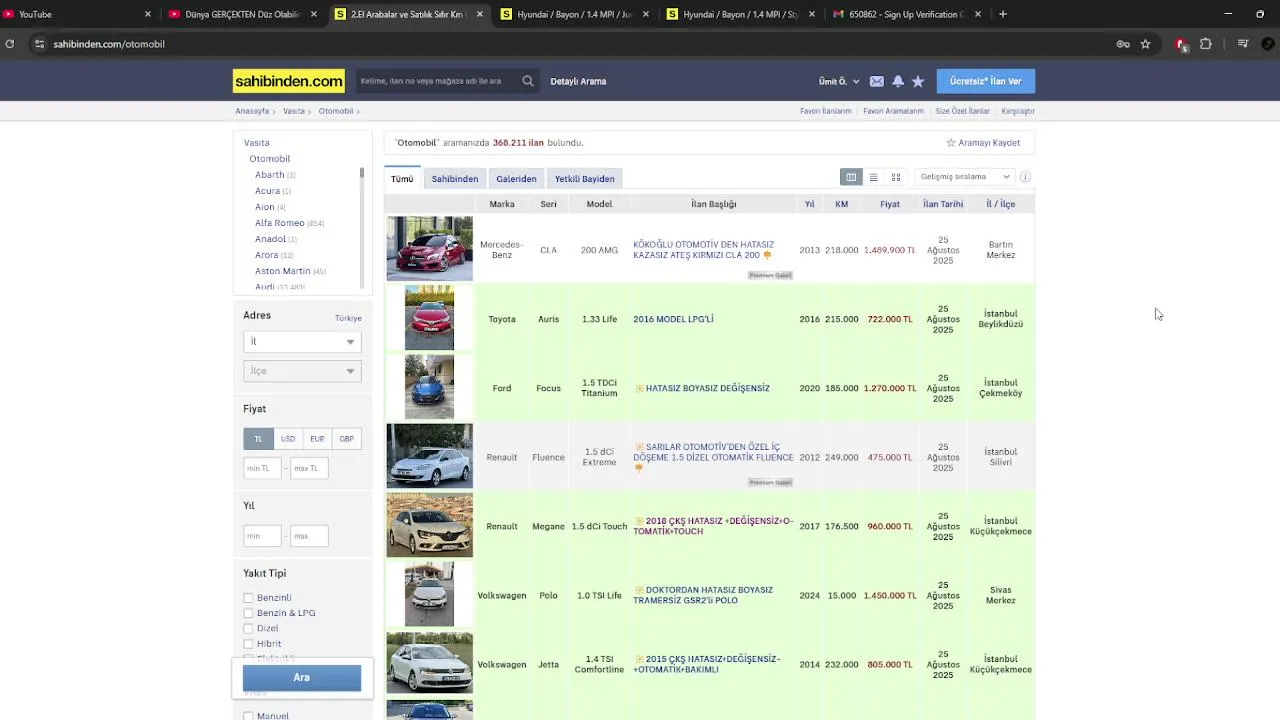Open the browser profile avatar icon
Image resolution: width=1280 pixels, height=720 pixels.
(1268, 44)
